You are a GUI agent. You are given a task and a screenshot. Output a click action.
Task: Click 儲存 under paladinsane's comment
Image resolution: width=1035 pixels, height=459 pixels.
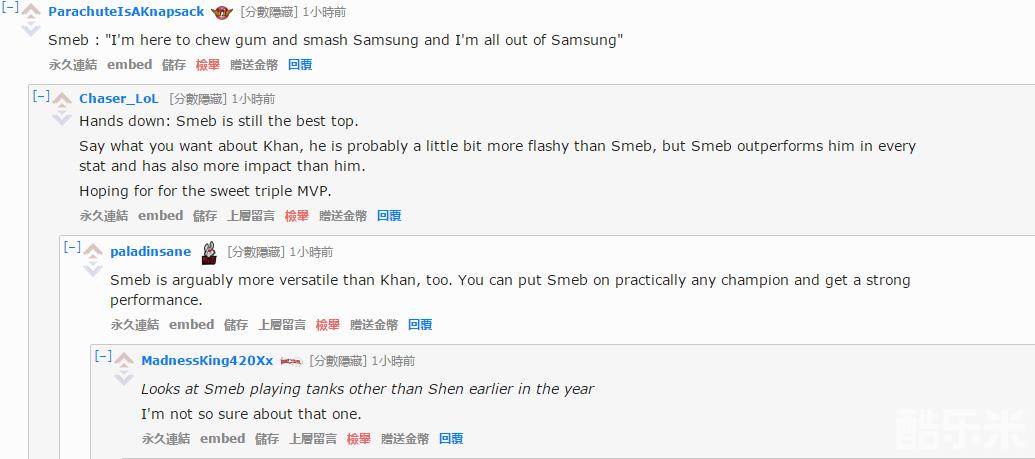(x=236, y=324)
